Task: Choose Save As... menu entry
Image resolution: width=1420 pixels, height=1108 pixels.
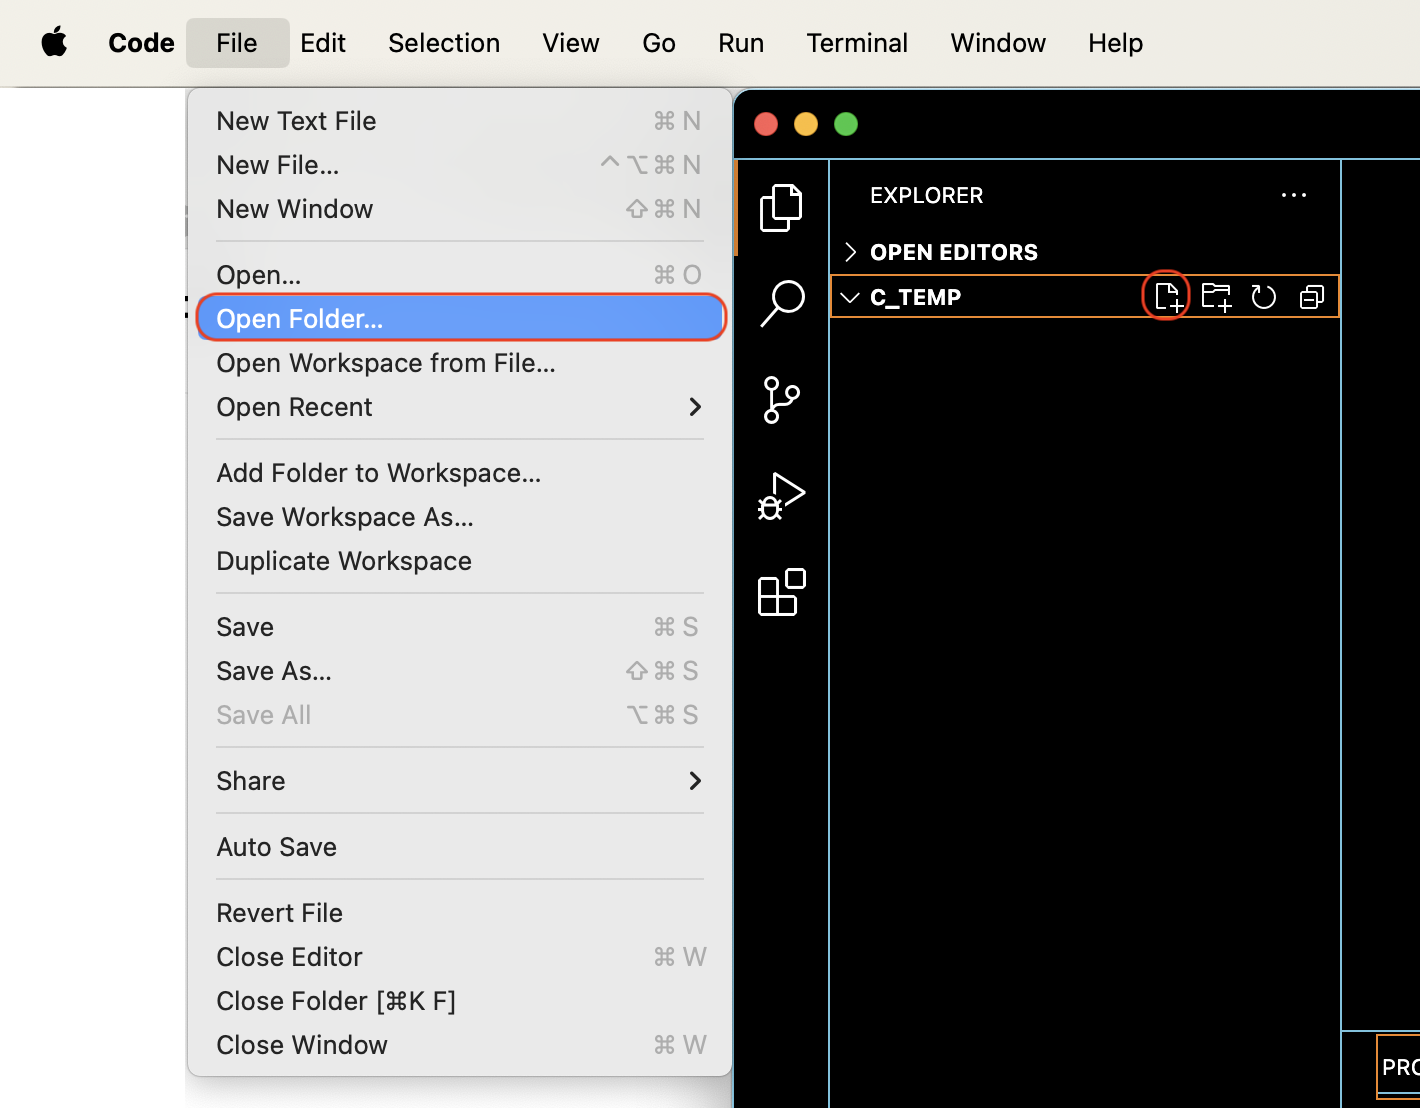Action: coord(460,671)
